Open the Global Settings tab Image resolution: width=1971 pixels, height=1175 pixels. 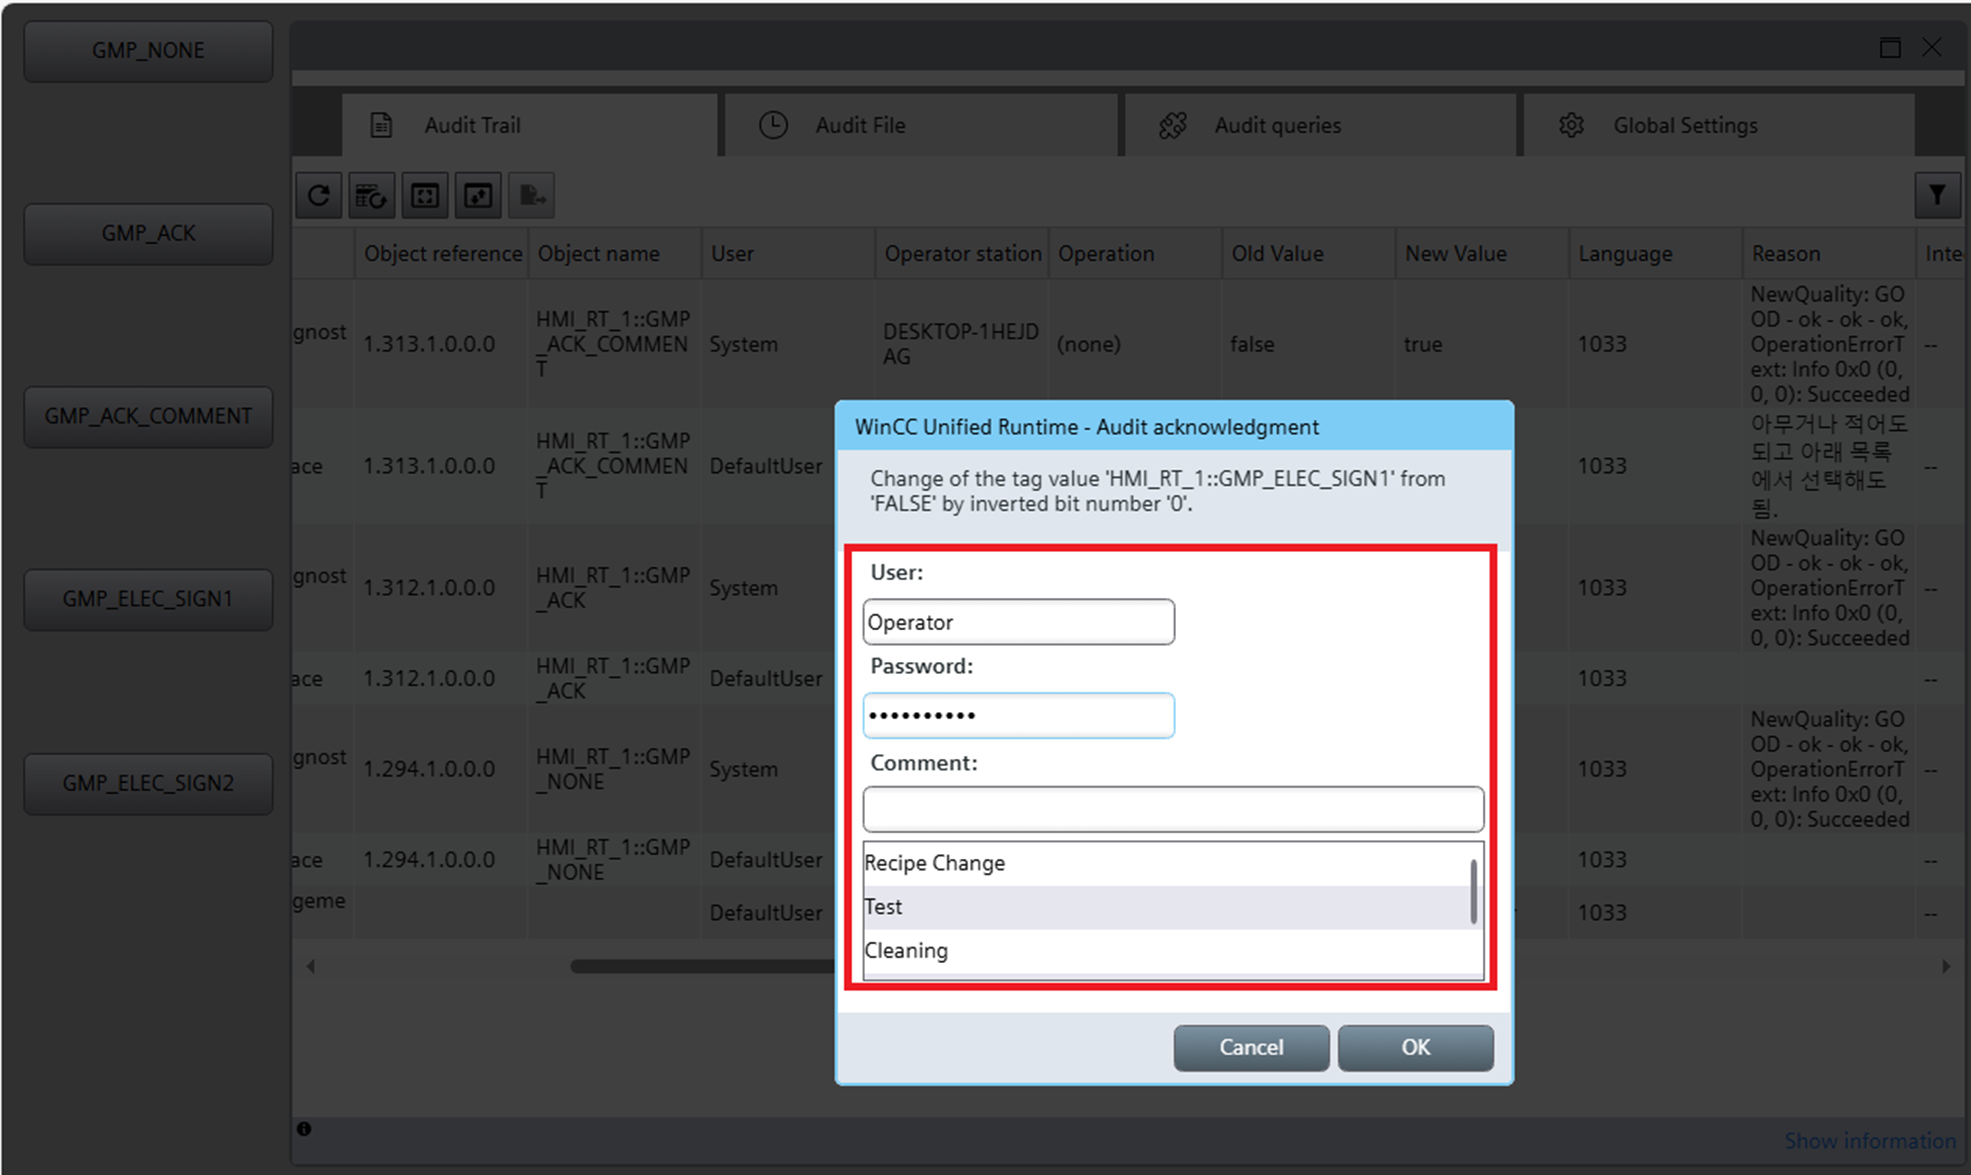point(1718,125)
